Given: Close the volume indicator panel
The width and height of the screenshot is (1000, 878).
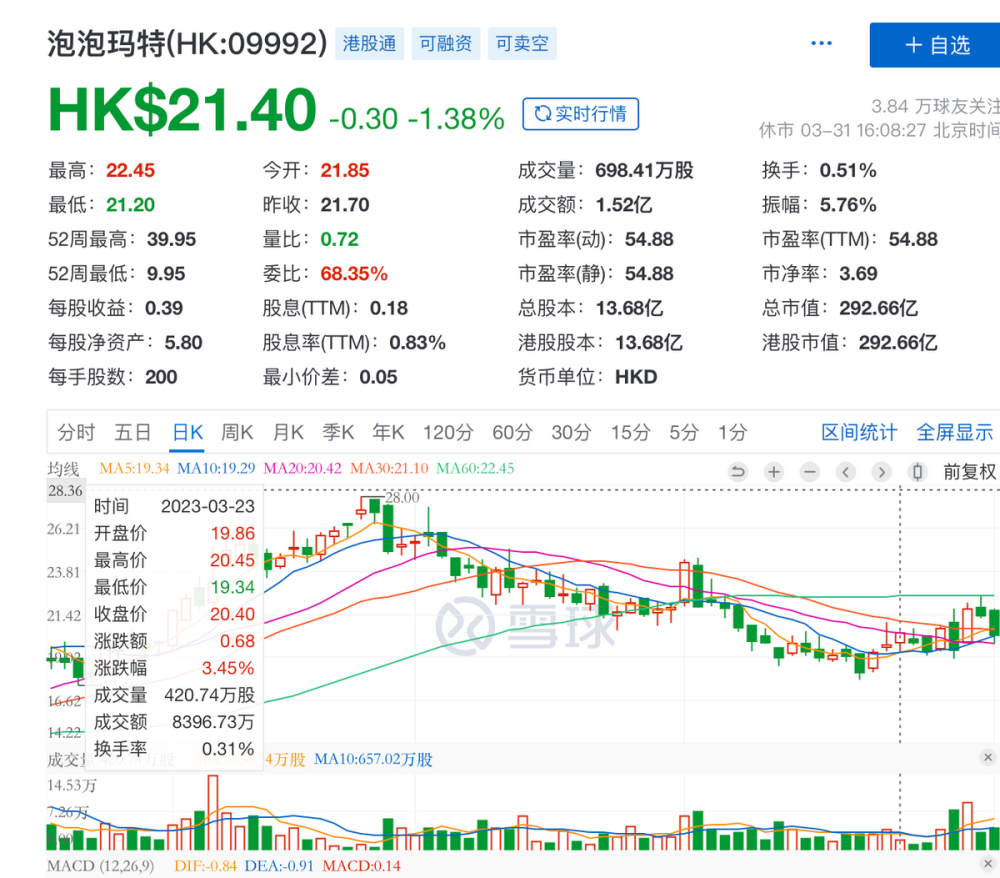Looking at the screenshot, I should tap(988, 757).
